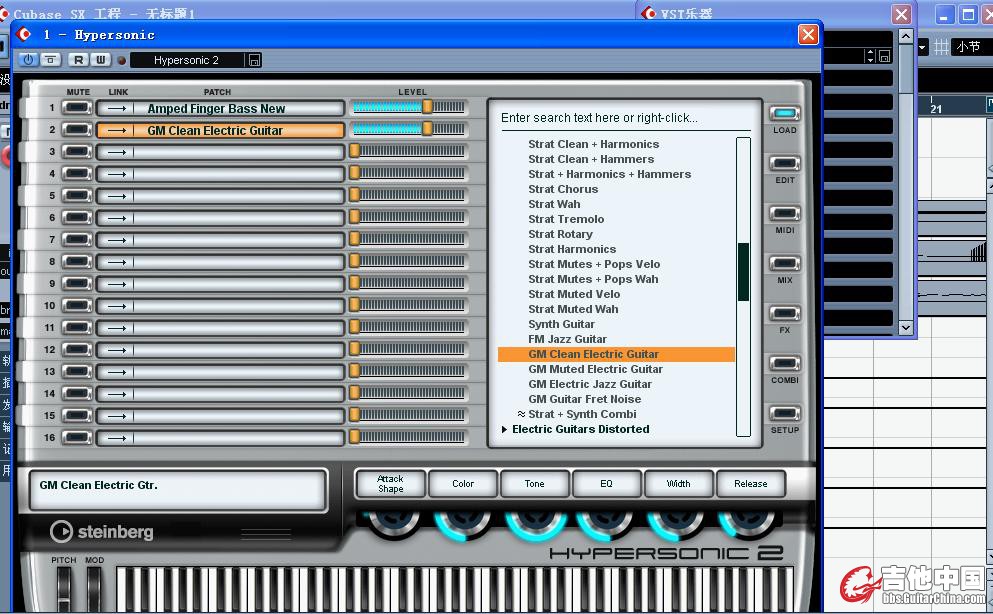This screenshot has width=993, height=614.
Task: Click the link arrow for channel 1
Action: 117,109
